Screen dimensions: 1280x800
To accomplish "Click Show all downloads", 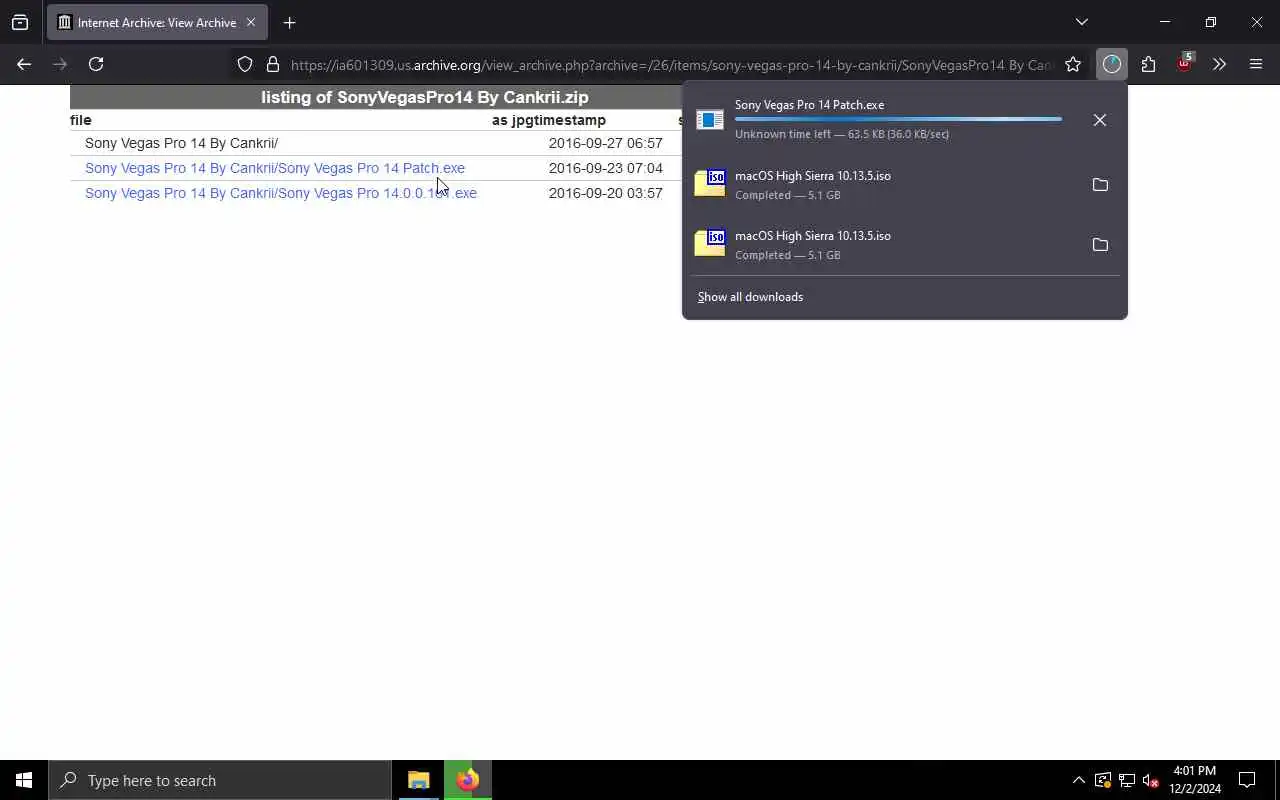I will pos(750,297).
